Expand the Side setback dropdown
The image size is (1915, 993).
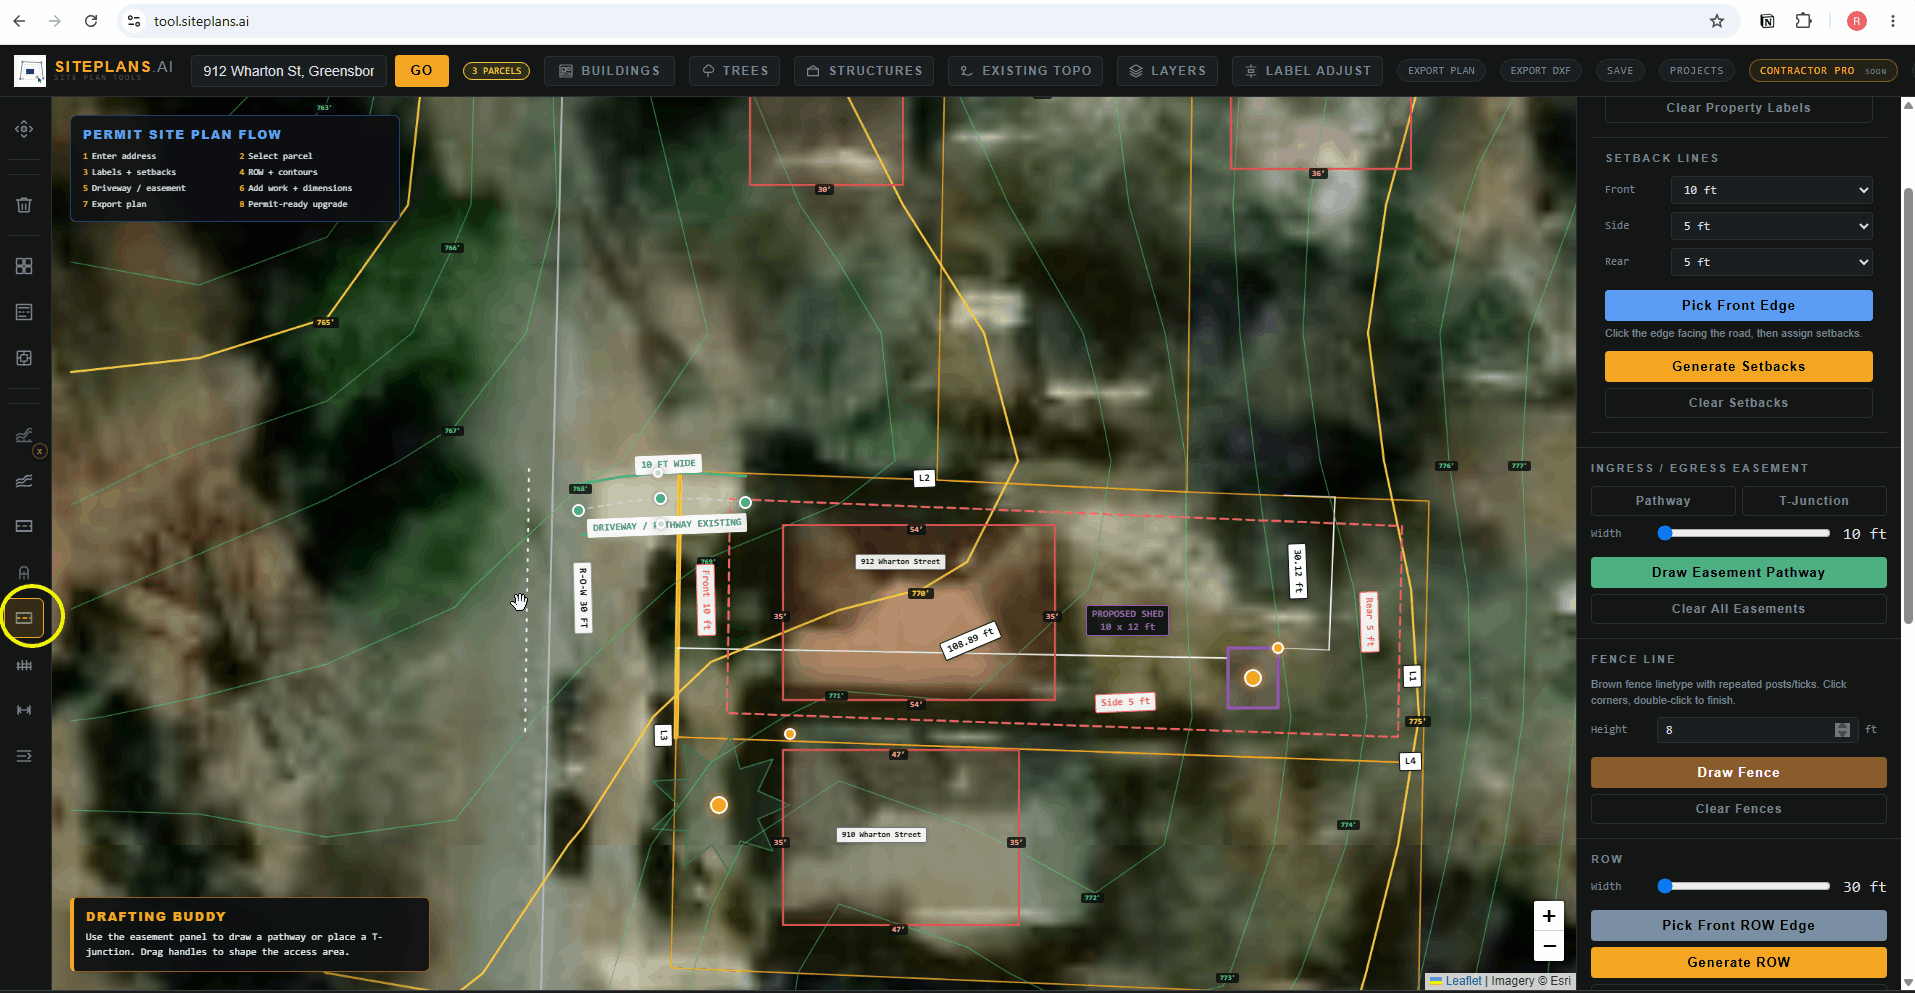coord(1771,226)
